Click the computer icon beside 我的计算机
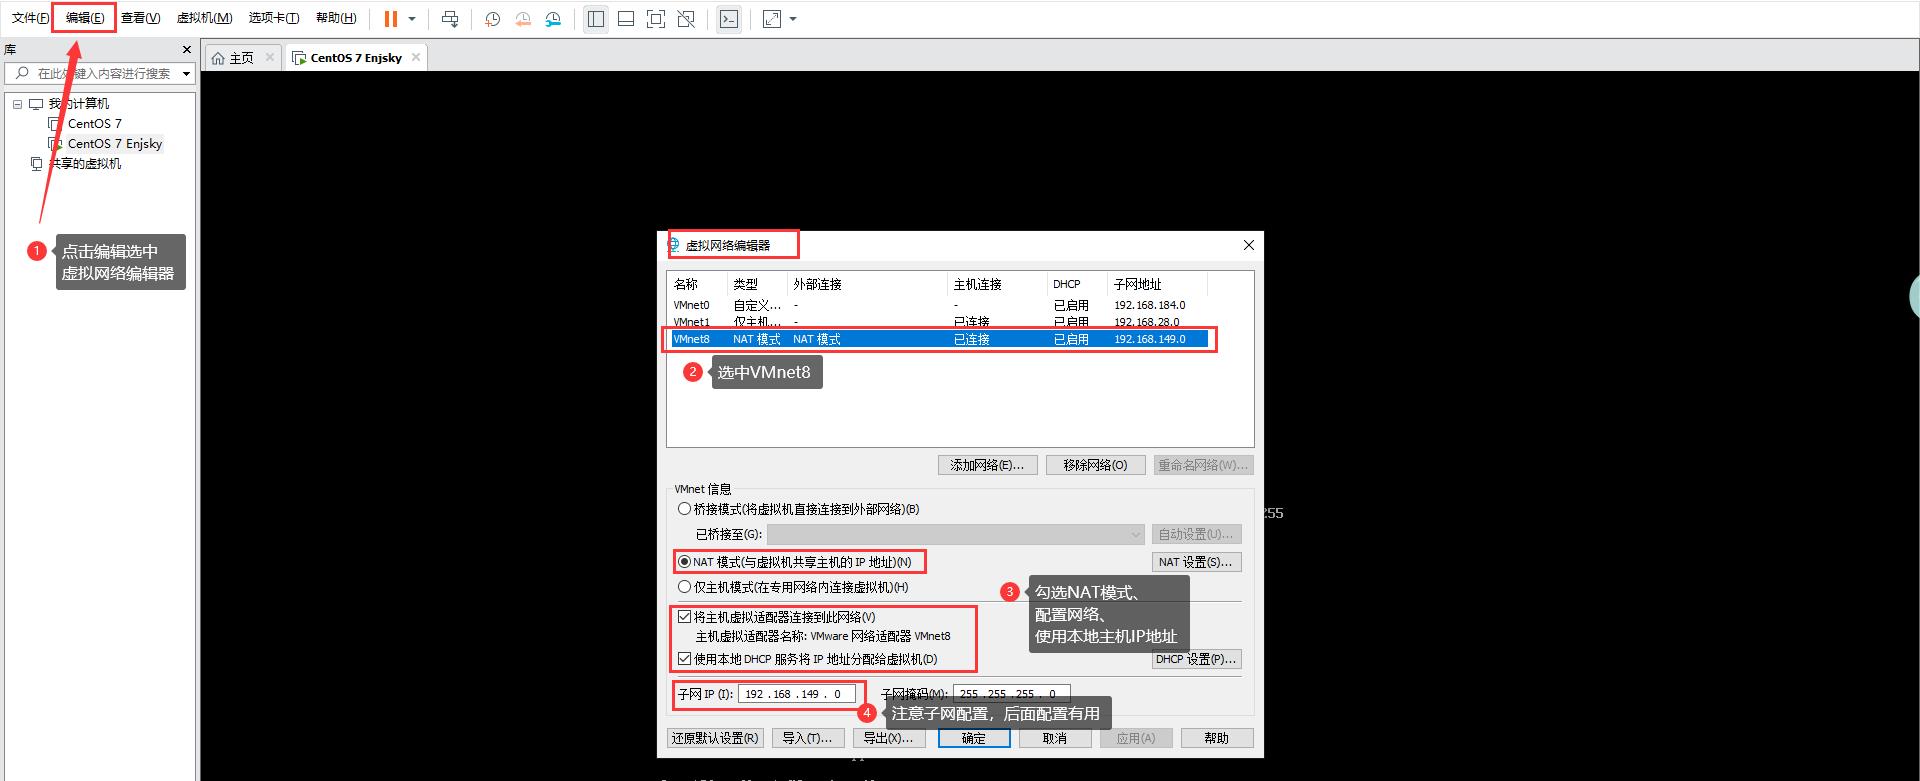The image size is (1920, 781). coord(36,104)
